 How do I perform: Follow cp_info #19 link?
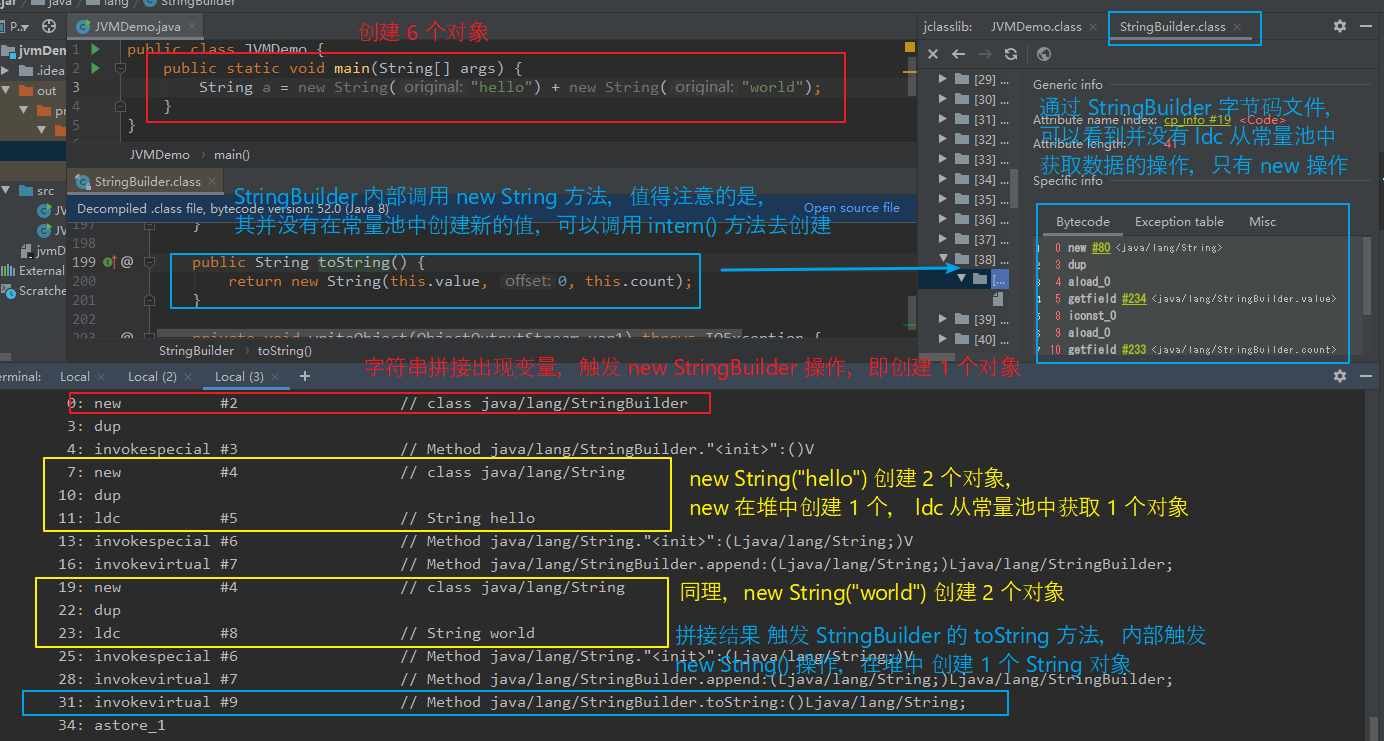click(x=1197, y=120)
